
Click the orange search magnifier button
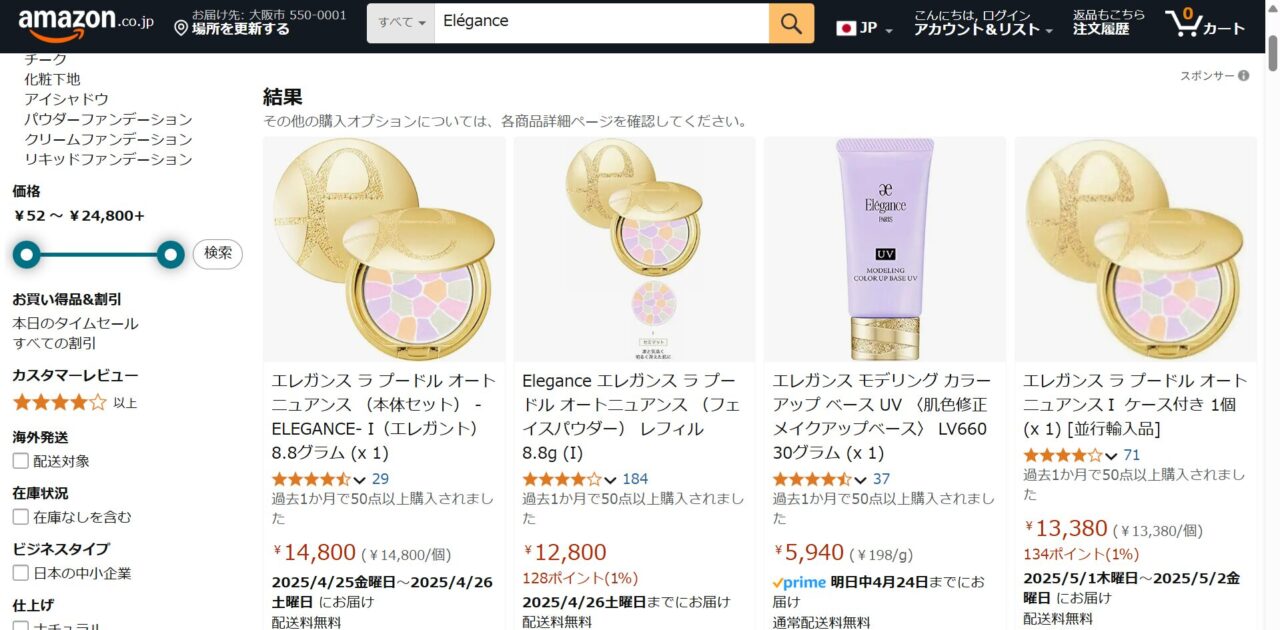(x=791, y=23)
